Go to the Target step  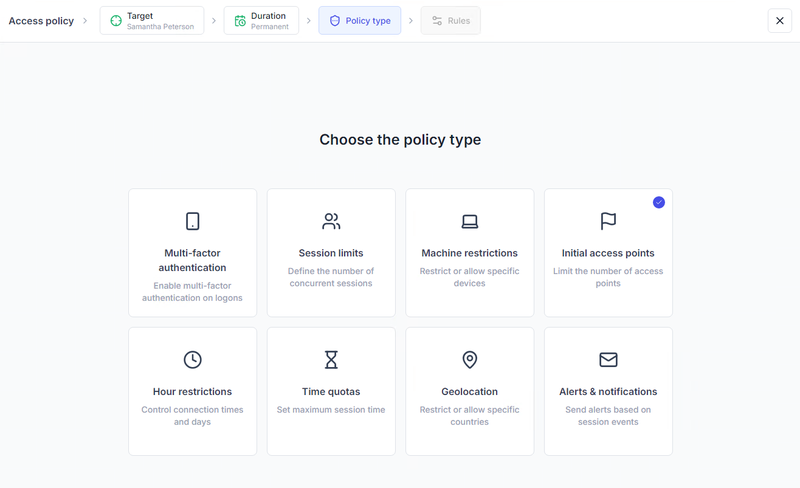(x=152, y=21)
